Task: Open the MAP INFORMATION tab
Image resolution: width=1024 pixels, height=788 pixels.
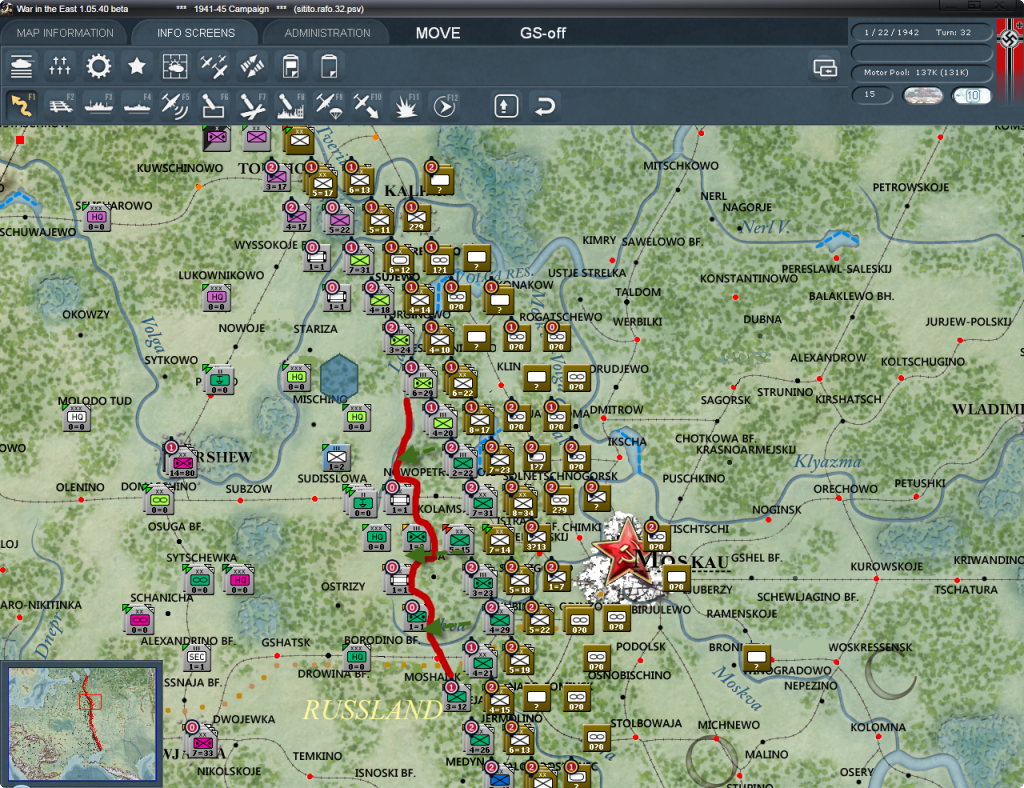Action: [x=65, y=33]
